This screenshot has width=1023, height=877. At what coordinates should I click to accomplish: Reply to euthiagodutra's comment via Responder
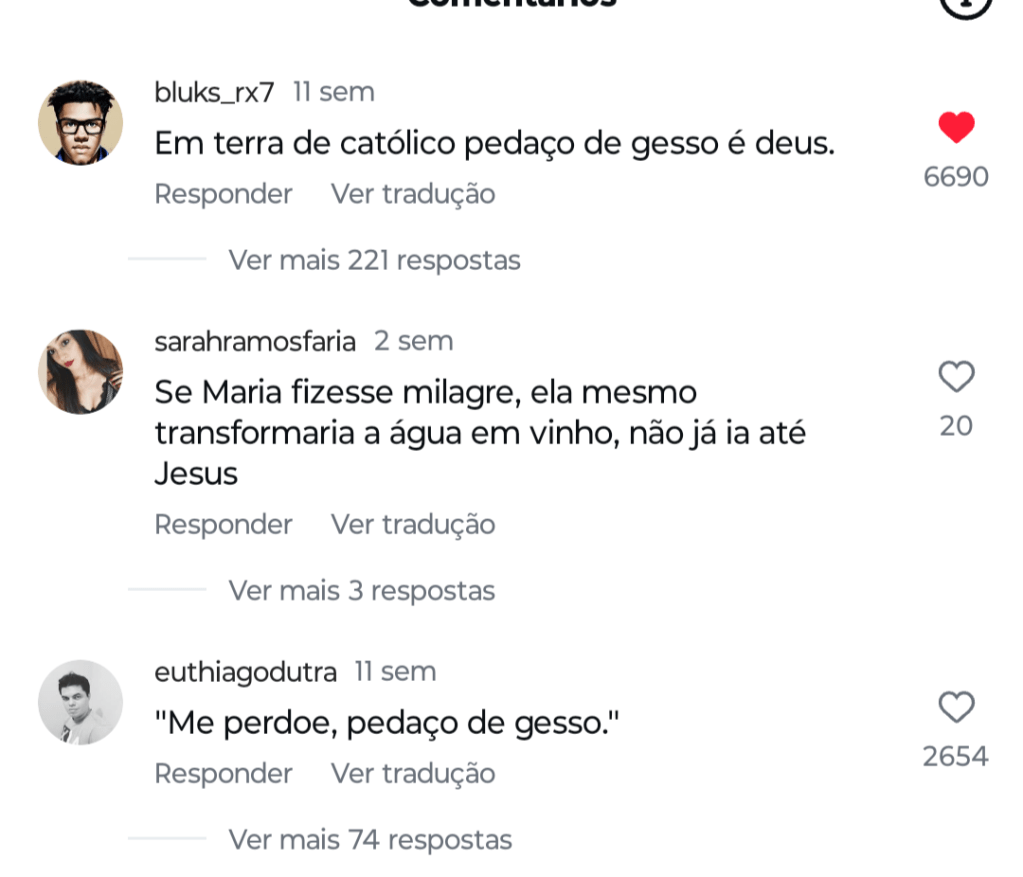223,774
